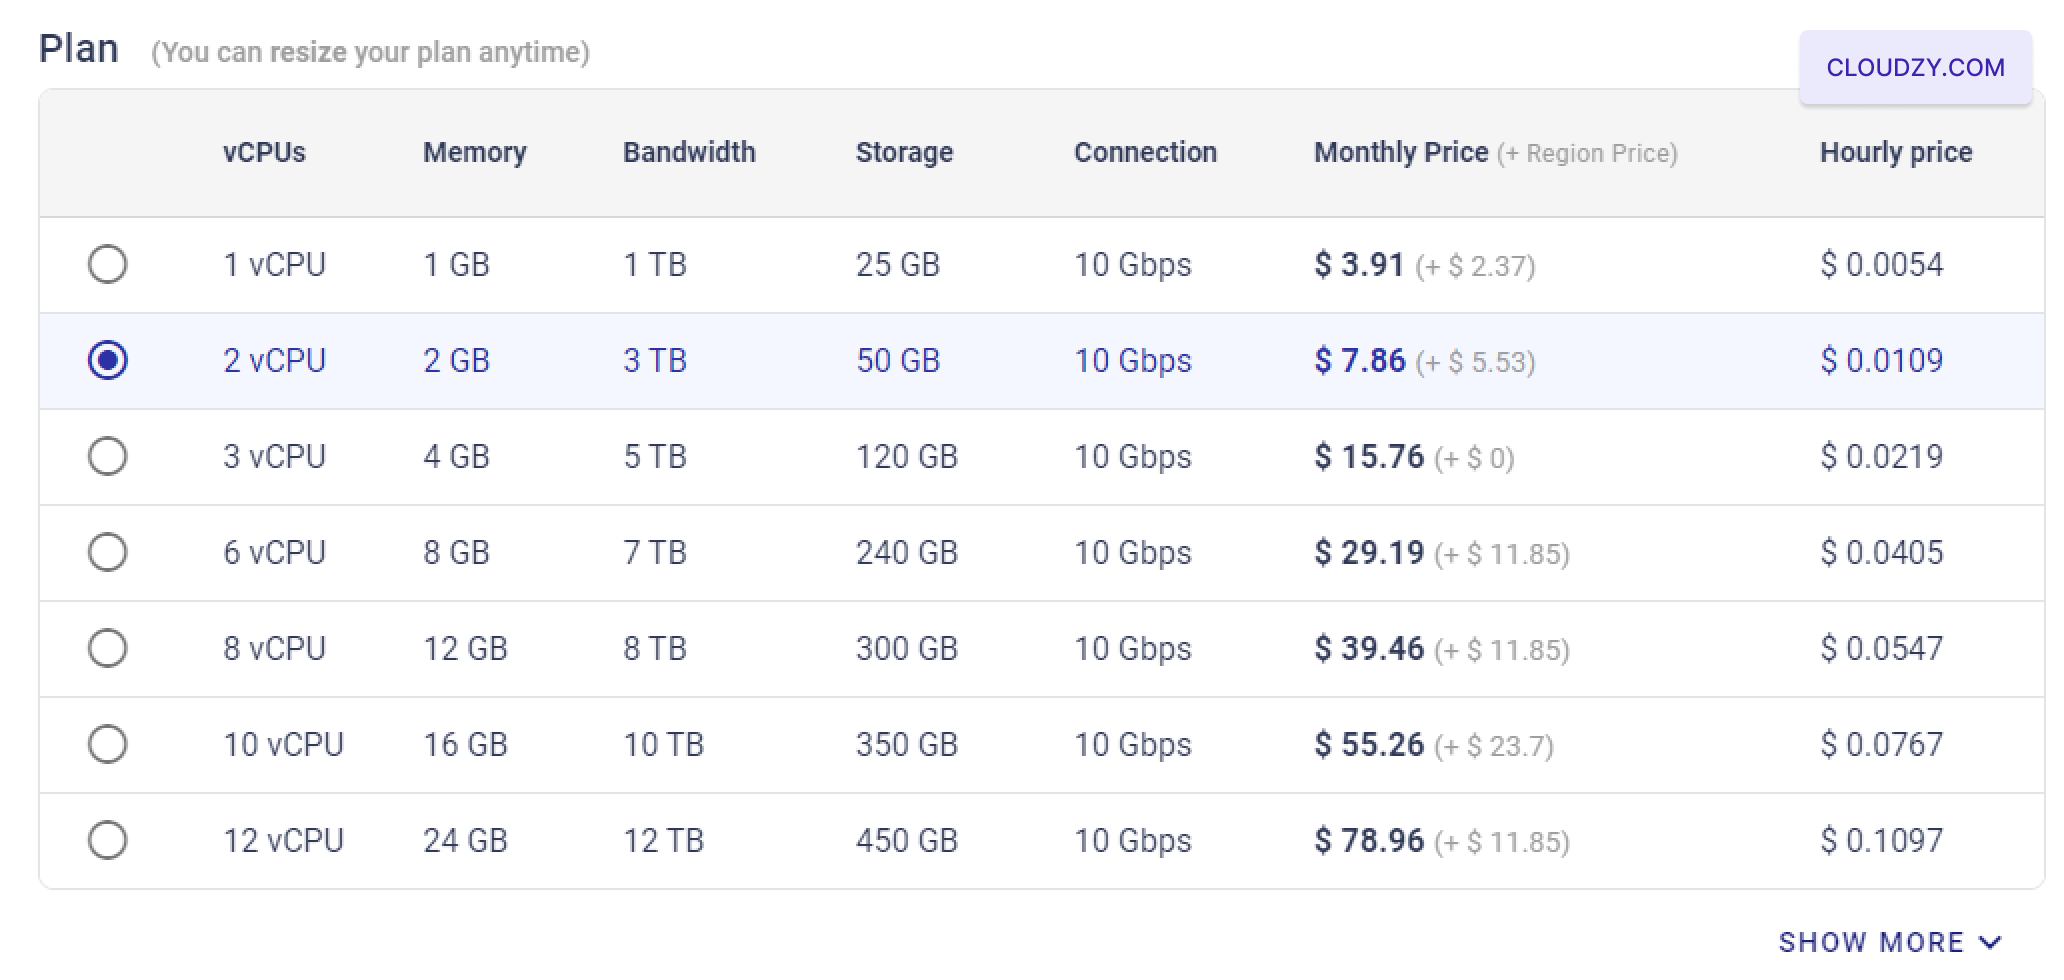
Task: Click the $ 0.0109 hourly price
Action: point(1881,361)
